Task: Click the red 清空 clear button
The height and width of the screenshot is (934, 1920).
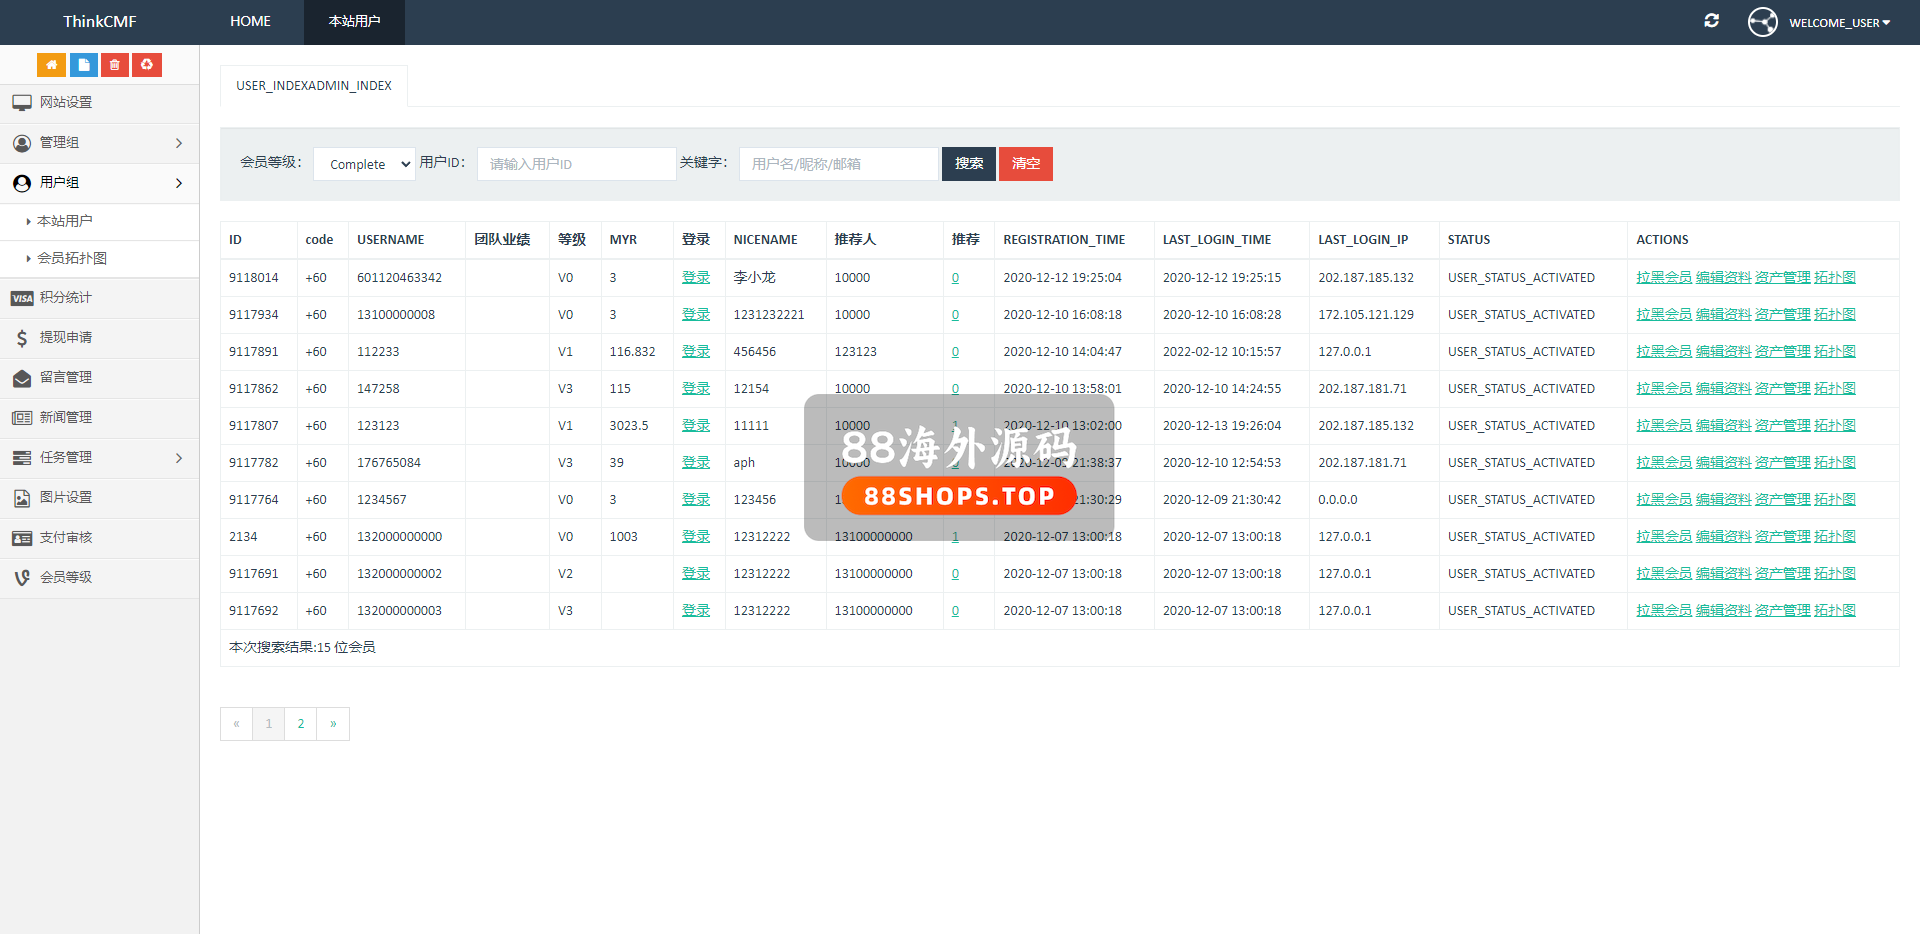Action: [1025, 164]
